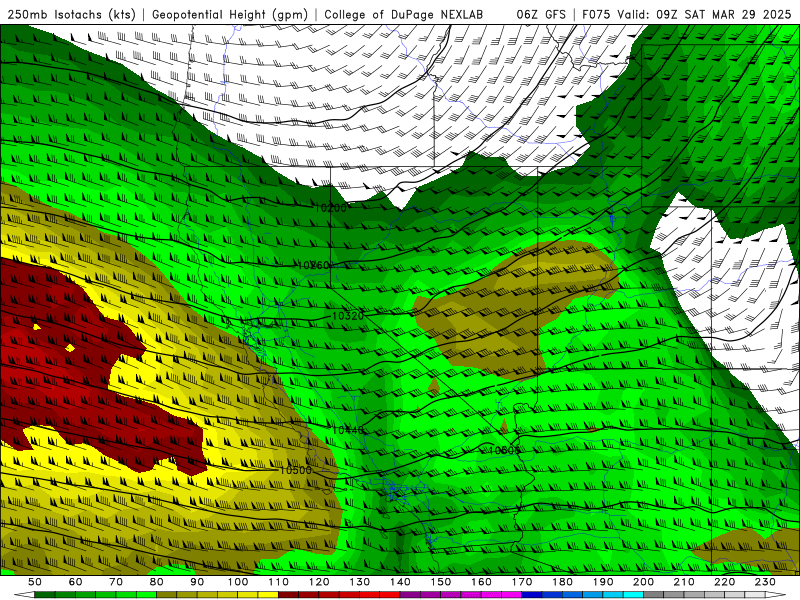Click the 80 value on the color scale

point(156,582)
